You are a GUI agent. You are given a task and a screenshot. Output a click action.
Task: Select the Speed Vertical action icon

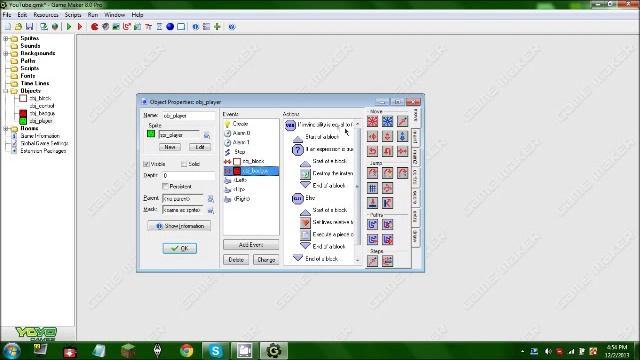click(387, 136)
